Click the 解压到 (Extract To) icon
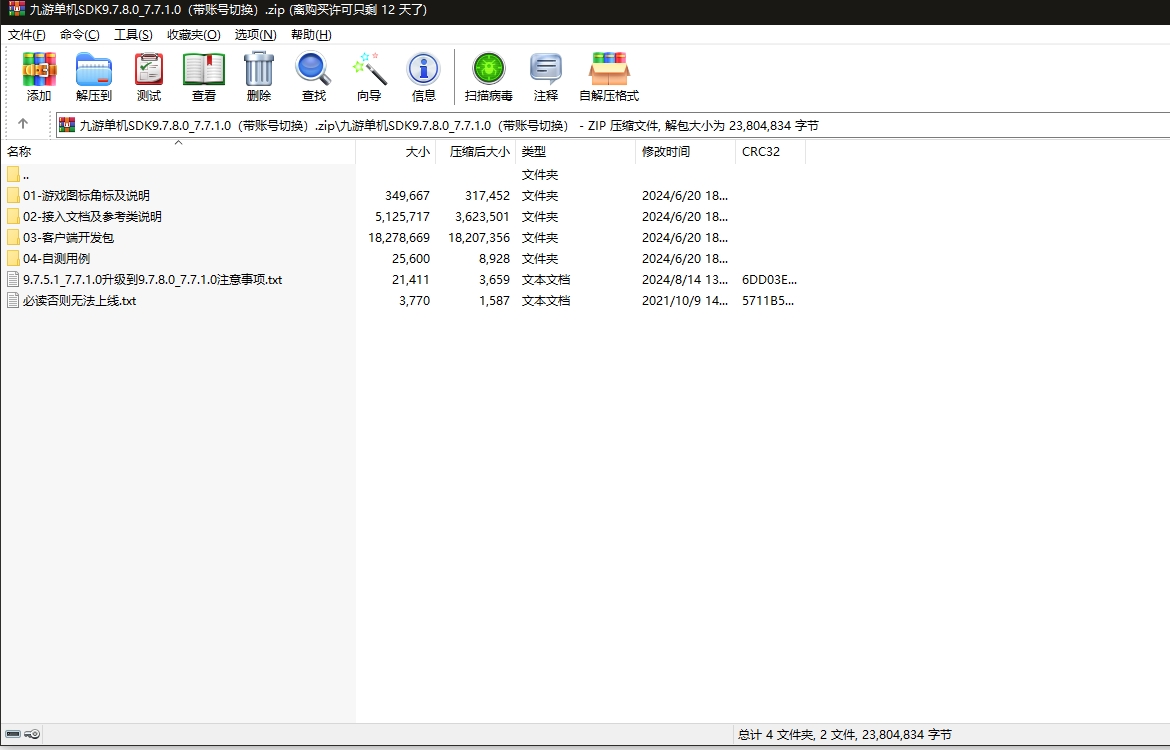Screen dimensions: 1170x750 click(94, 76)
